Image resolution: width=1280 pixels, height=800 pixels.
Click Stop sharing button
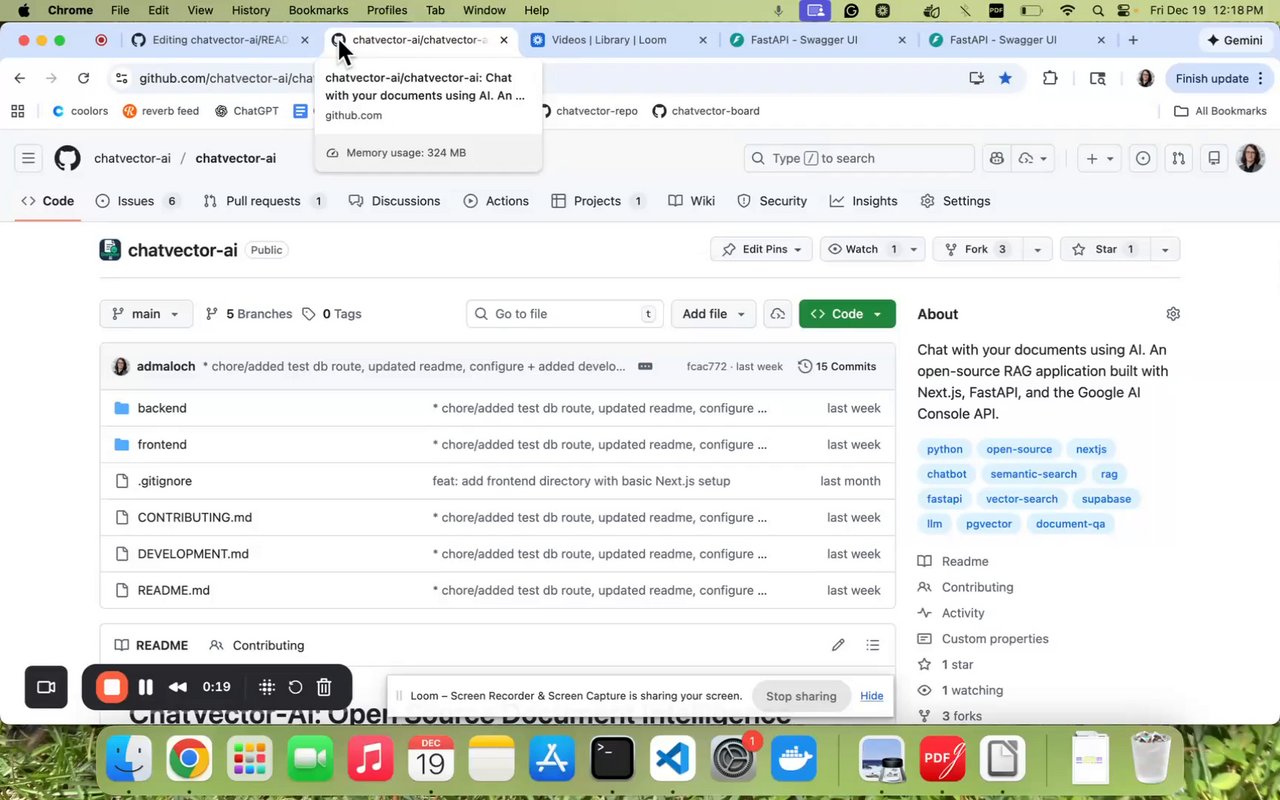(x=801, y=696)
